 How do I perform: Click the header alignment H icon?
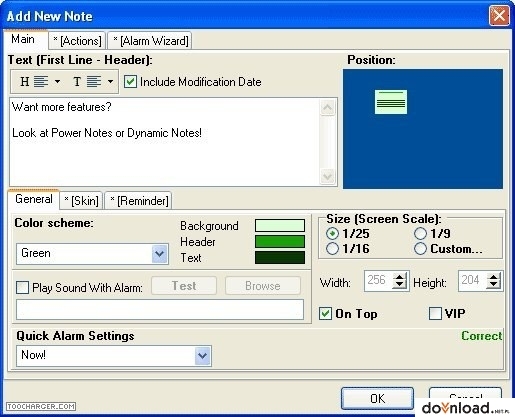coord(34,81)
